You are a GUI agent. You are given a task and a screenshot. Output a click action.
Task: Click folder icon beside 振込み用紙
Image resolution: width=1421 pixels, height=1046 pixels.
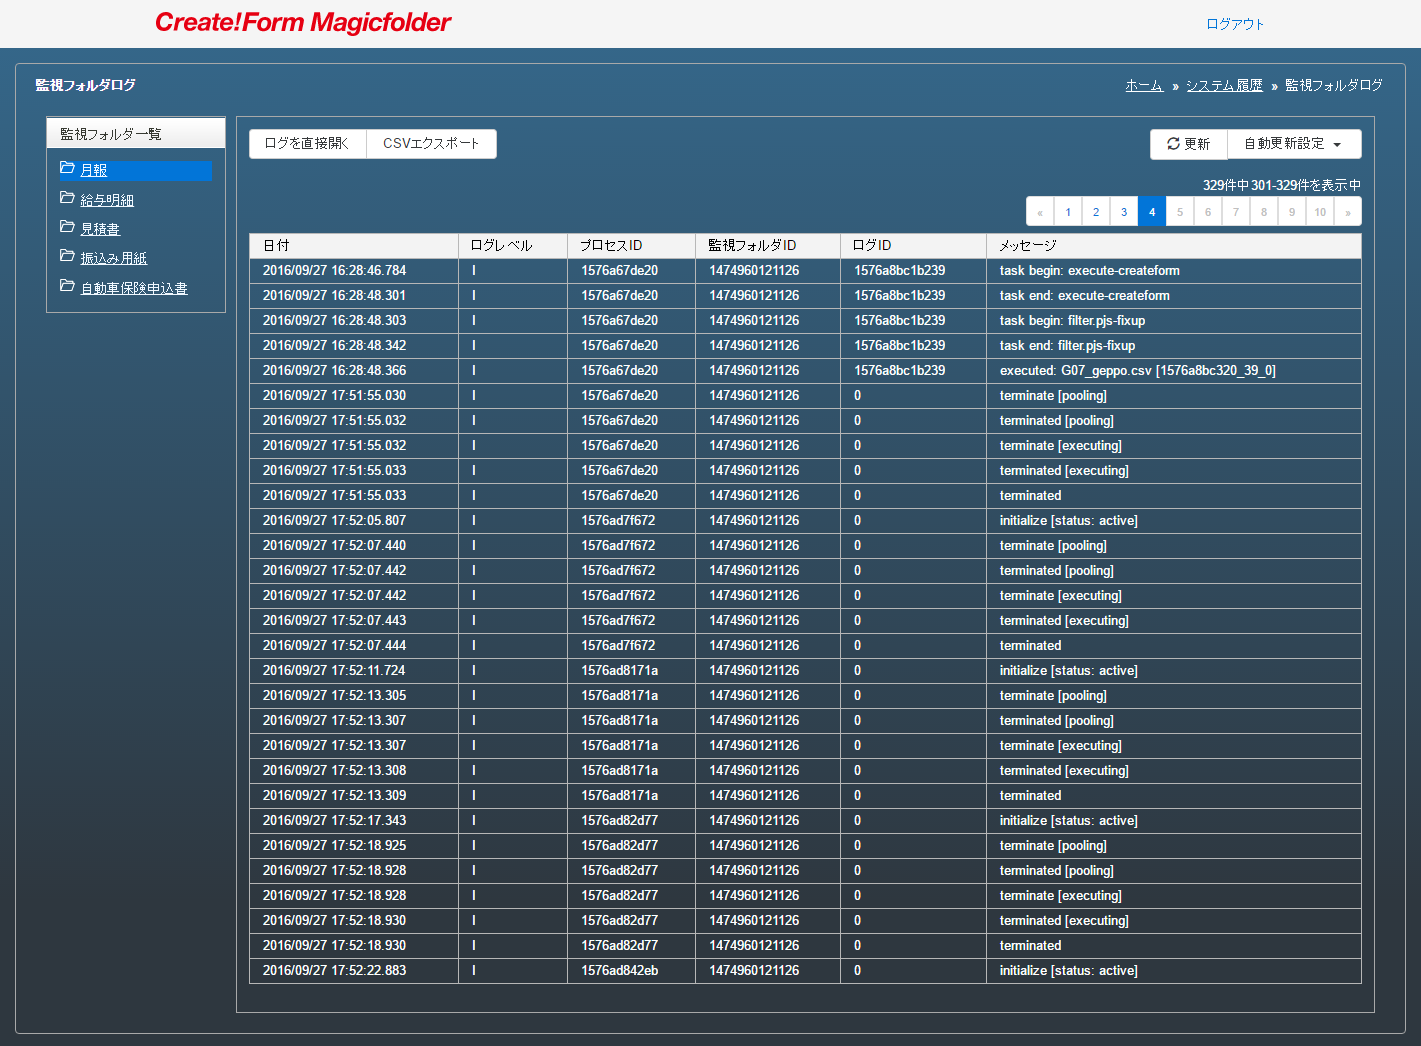(67, 256)
